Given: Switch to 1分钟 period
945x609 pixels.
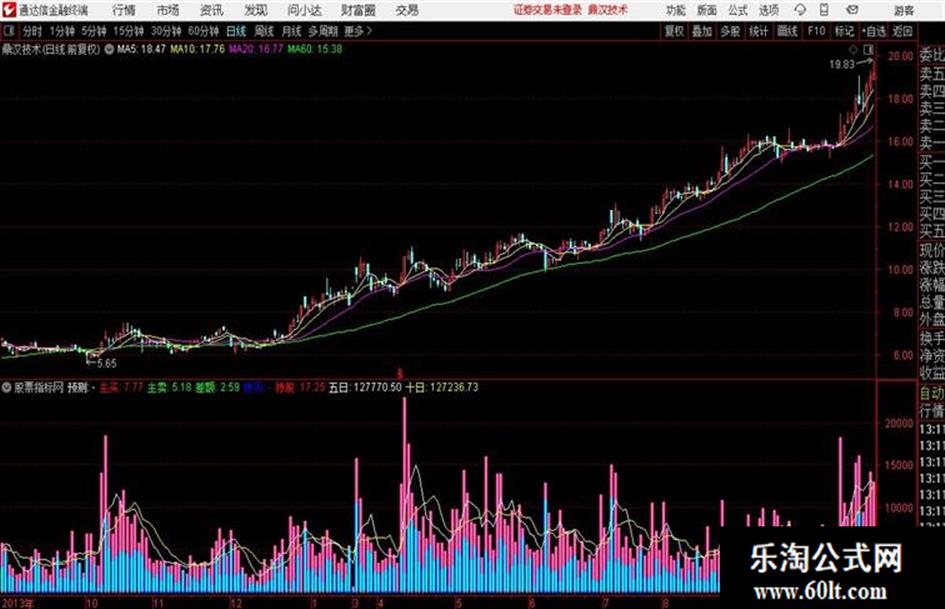Looking at the screenshot, I should coord(62,31).
